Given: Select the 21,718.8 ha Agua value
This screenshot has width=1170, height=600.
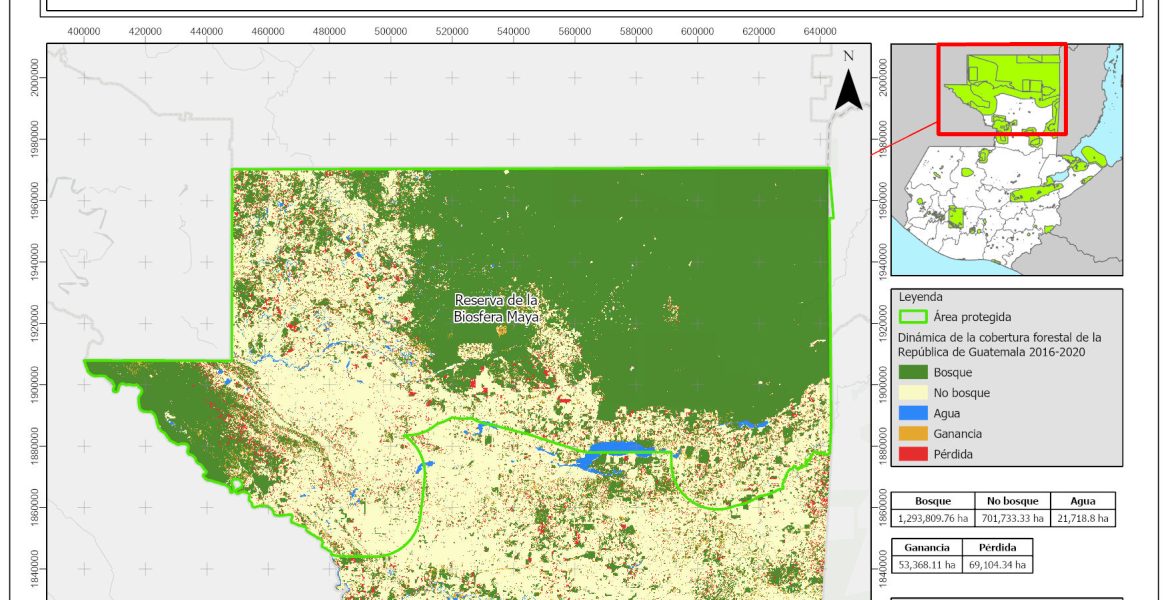Looking at the screenshot, I should pyautogui.click(x=1080, y=518).
